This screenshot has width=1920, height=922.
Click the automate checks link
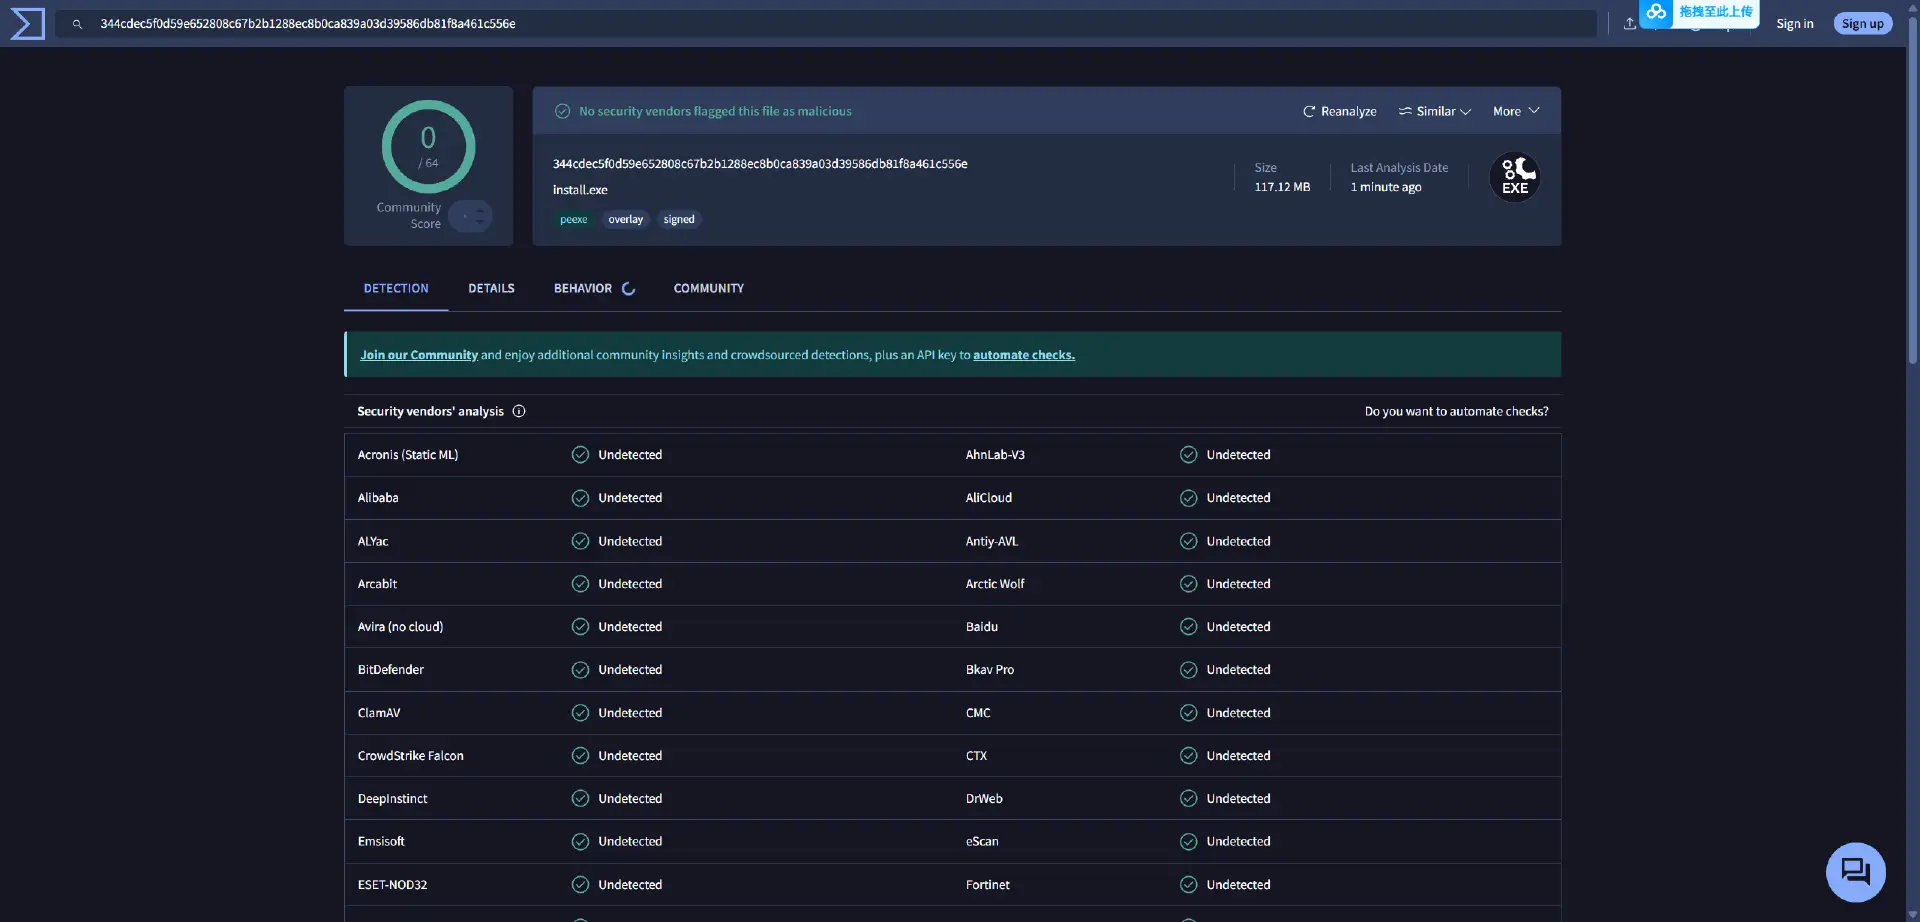[1023, 354]
